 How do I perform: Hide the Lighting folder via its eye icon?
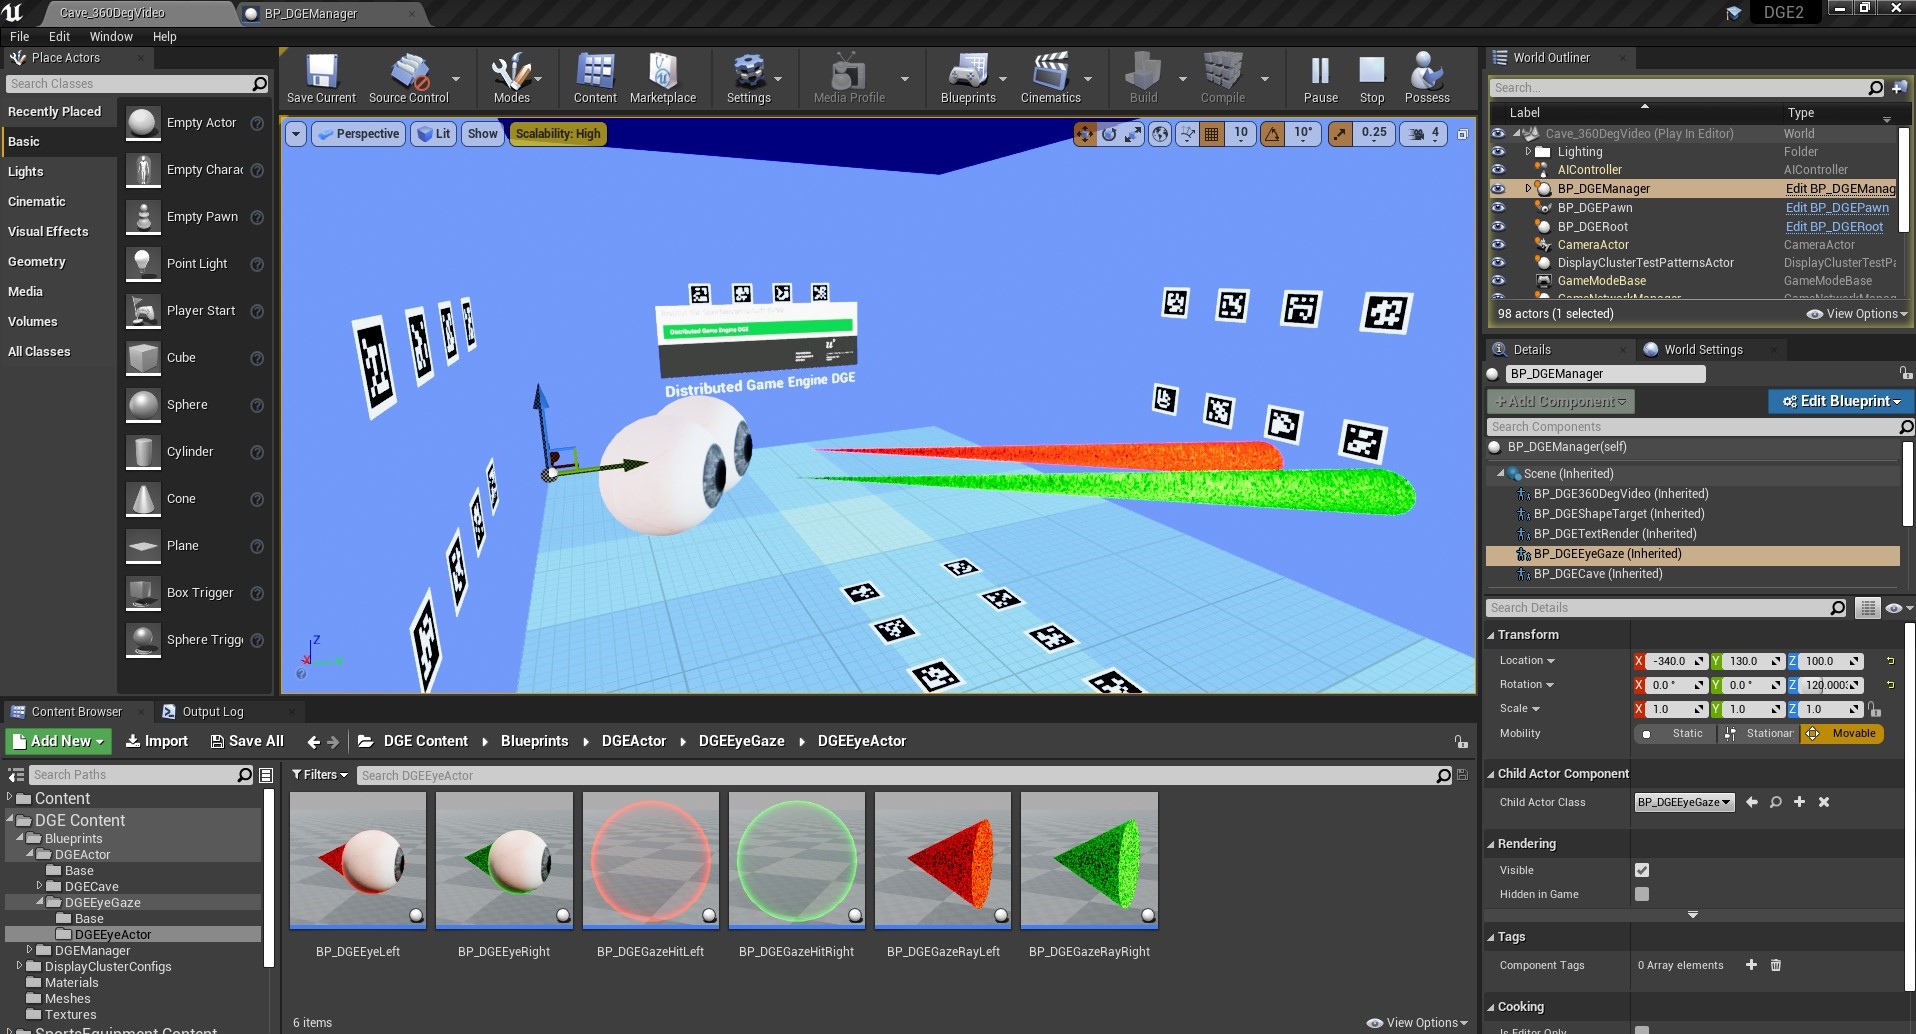pyautogui.click(x=1498, y=152)
